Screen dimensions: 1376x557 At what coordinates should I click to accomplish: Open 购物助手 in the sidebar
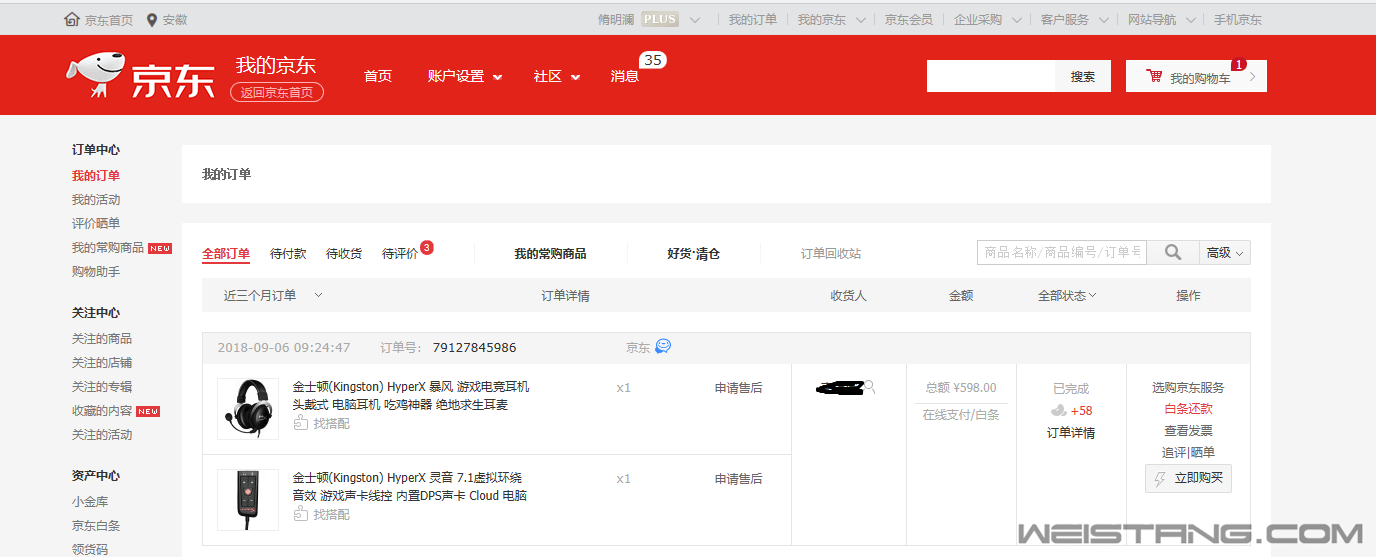coord(96,272)
